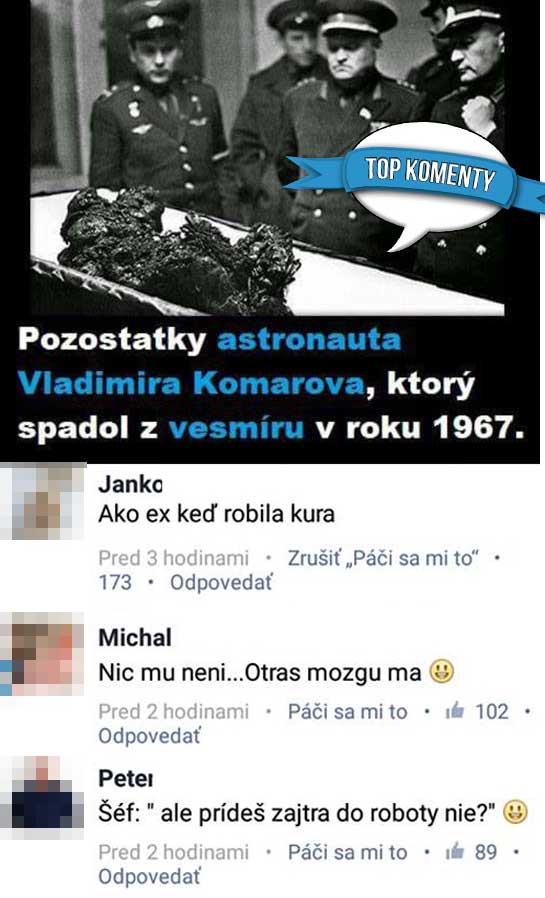Image resolution: width=545 pixels, height=898 pixels.
Task: Reply to Michal's comment with Odpovedať
Action: (149, 736)
